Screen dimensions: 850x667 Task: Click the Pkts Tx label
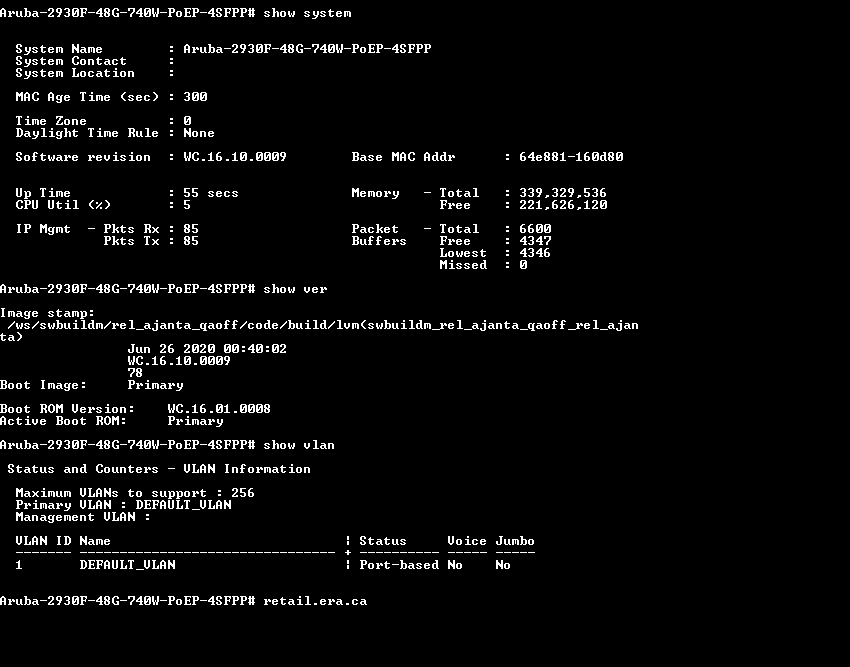pyautogui.click(x=132, y=241)
